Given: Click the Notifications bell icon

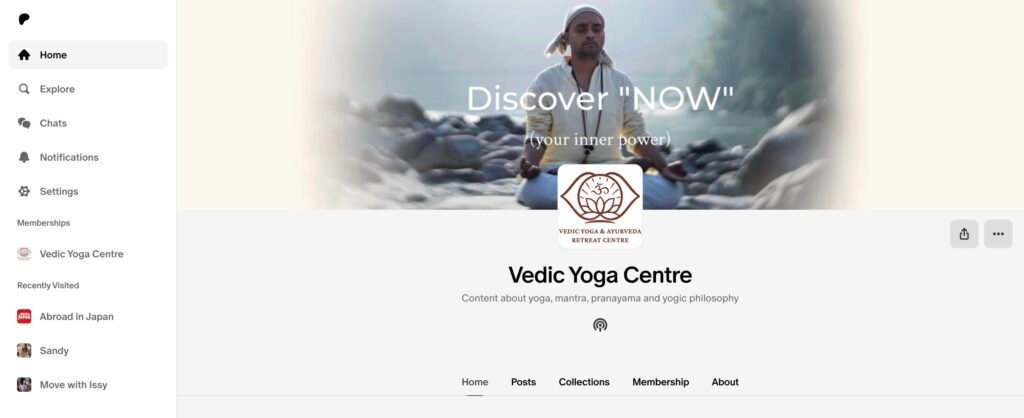Looking at the screenshot, I should click(24, 157).
